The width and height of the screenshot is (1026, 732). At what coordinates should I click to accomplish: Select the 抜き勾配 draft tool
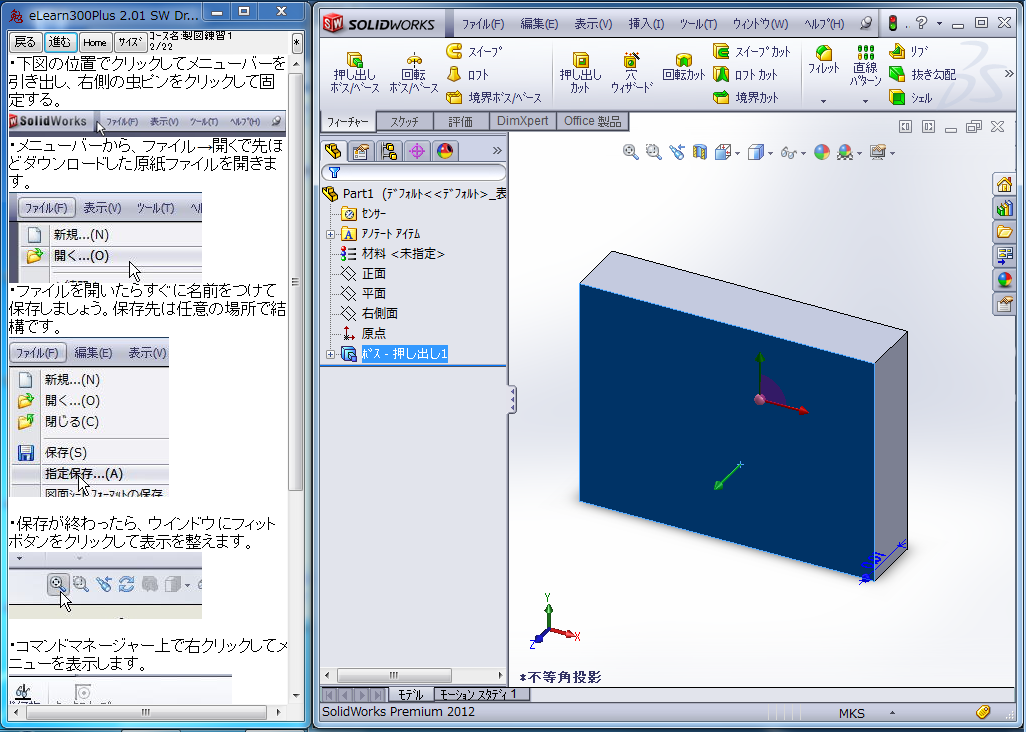pyautogui.click(x=923, y=75)
